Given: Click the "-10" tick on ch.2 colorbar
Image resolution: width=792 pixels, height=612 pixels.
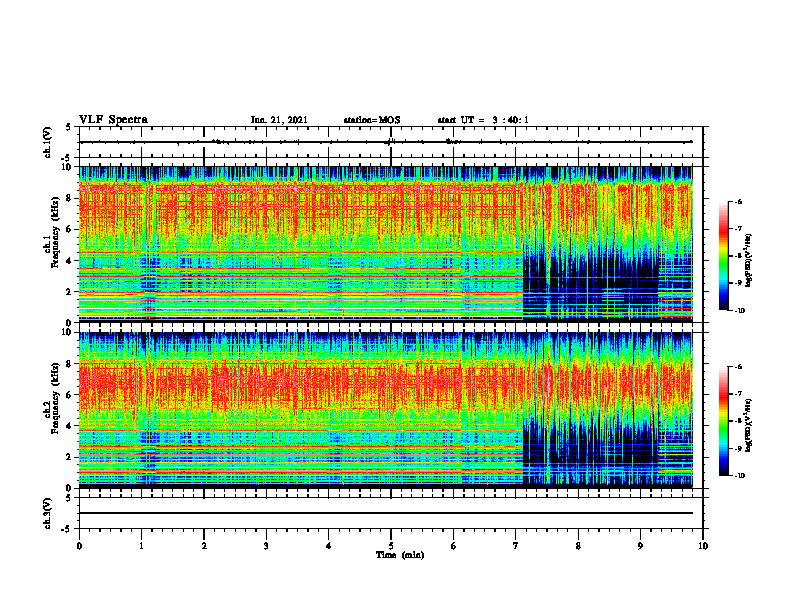Looking at the screenshot, I should 740,475.
